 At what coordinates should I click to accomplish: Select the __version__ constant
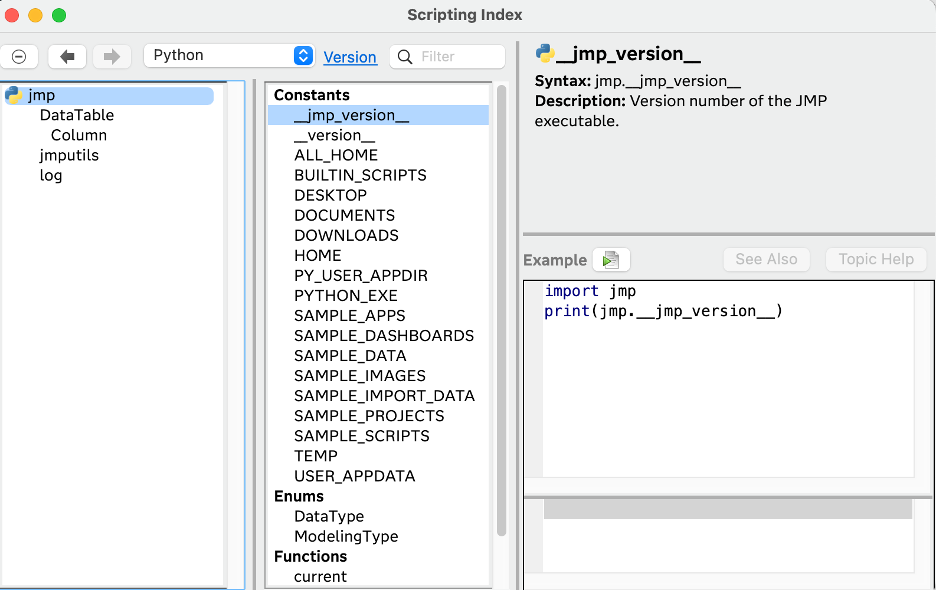(x=334, y=135)
